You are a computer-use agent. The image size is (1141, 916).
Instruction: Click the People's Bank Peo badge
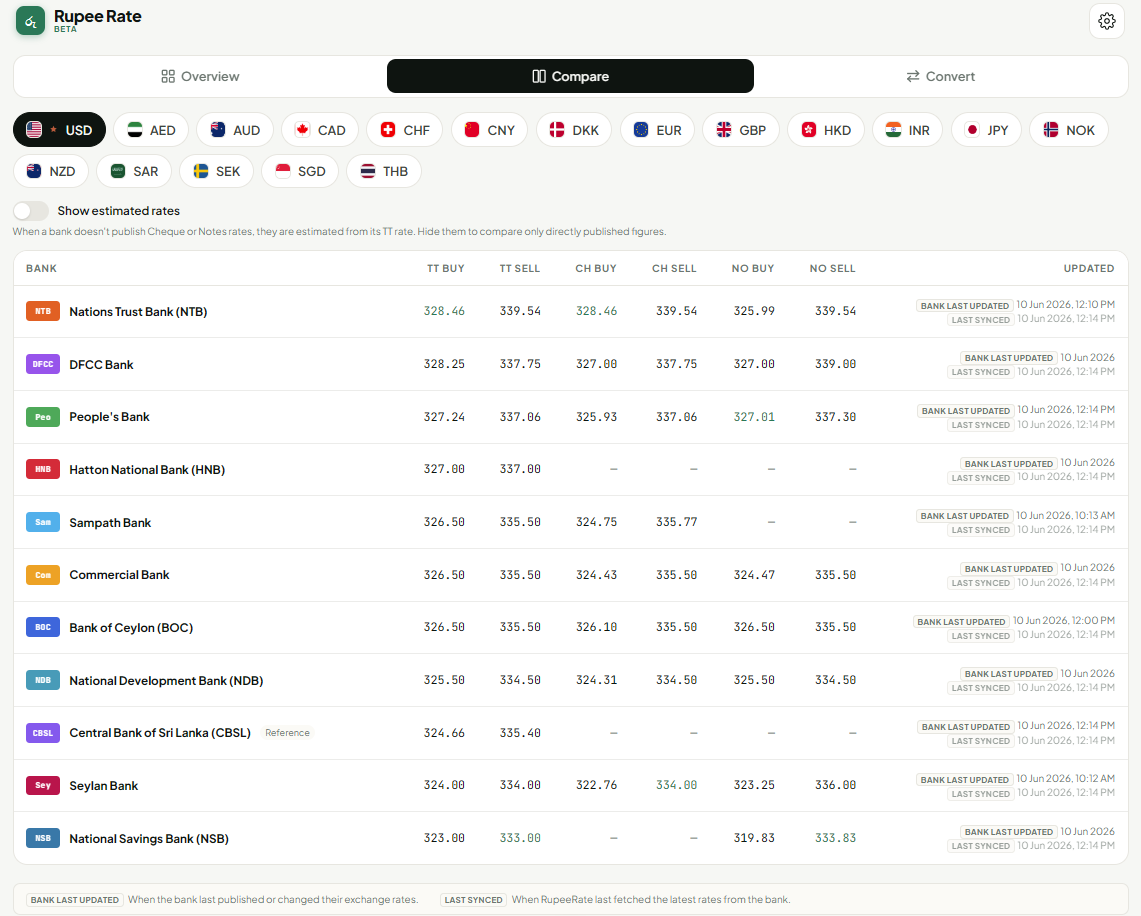tap(43, 417)
